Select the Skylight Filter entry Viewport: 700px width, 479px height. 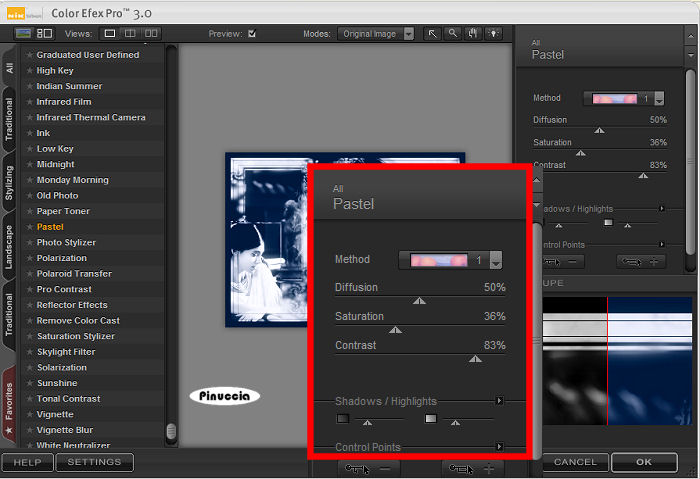point(66,352)
